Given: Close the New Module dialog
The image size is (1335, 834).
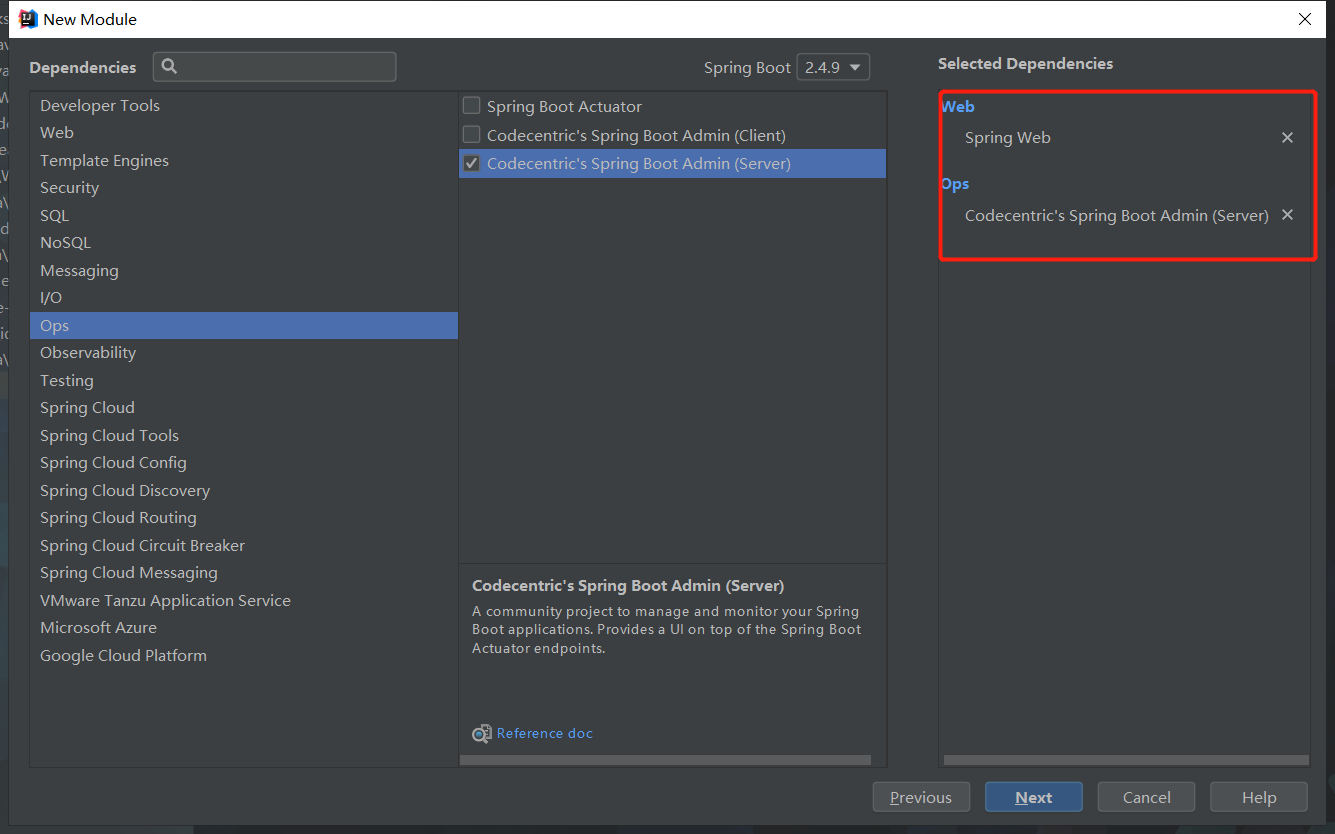Looking at the screenshot, I should click(x=1305, y=19).
